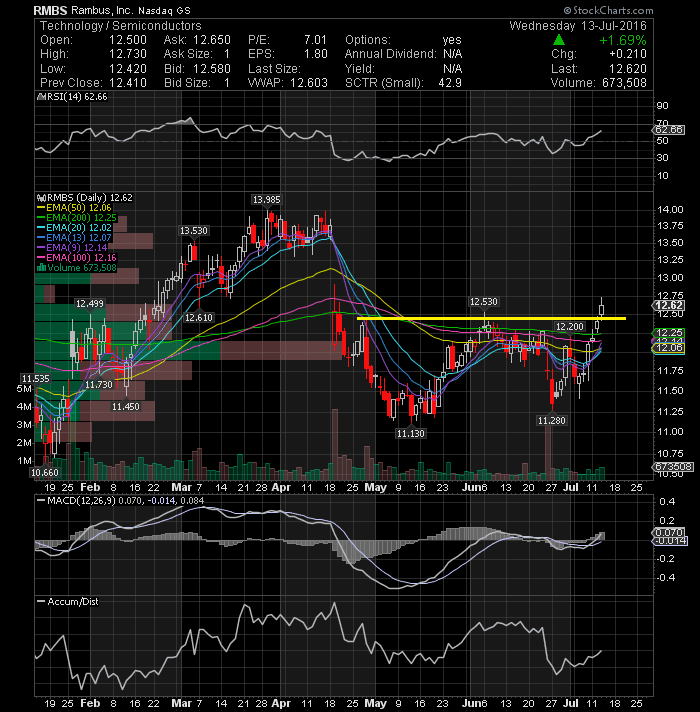This screenshot has width=700, height=712.
Task: Click the green 12.25 EMA tag on axis
Action: 669,333
